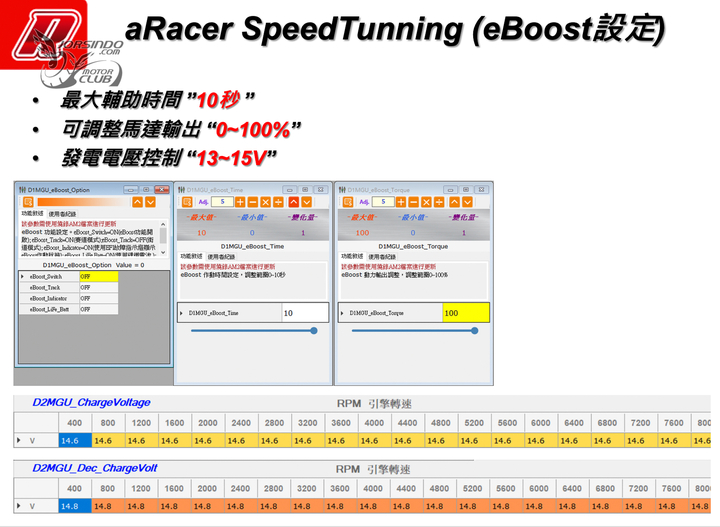The height and width of the screenshot is (527, 720).
Task: Open the 功能敘述 tab in eBoost_Time window
Action: [x=191, y=256]
